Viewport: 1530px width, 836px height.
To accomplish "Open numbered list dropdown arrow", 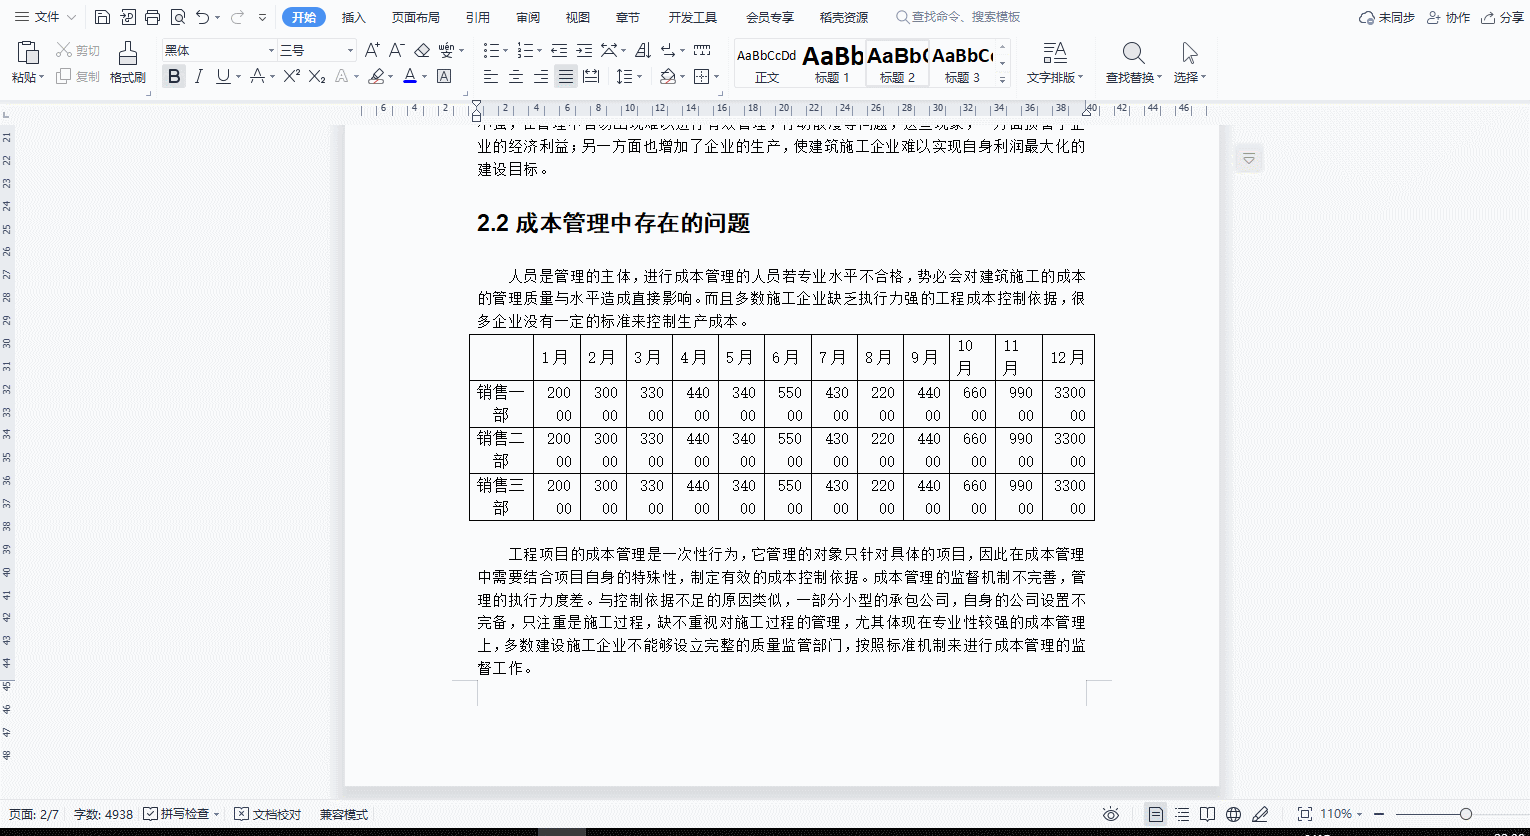I will point(540,50).
